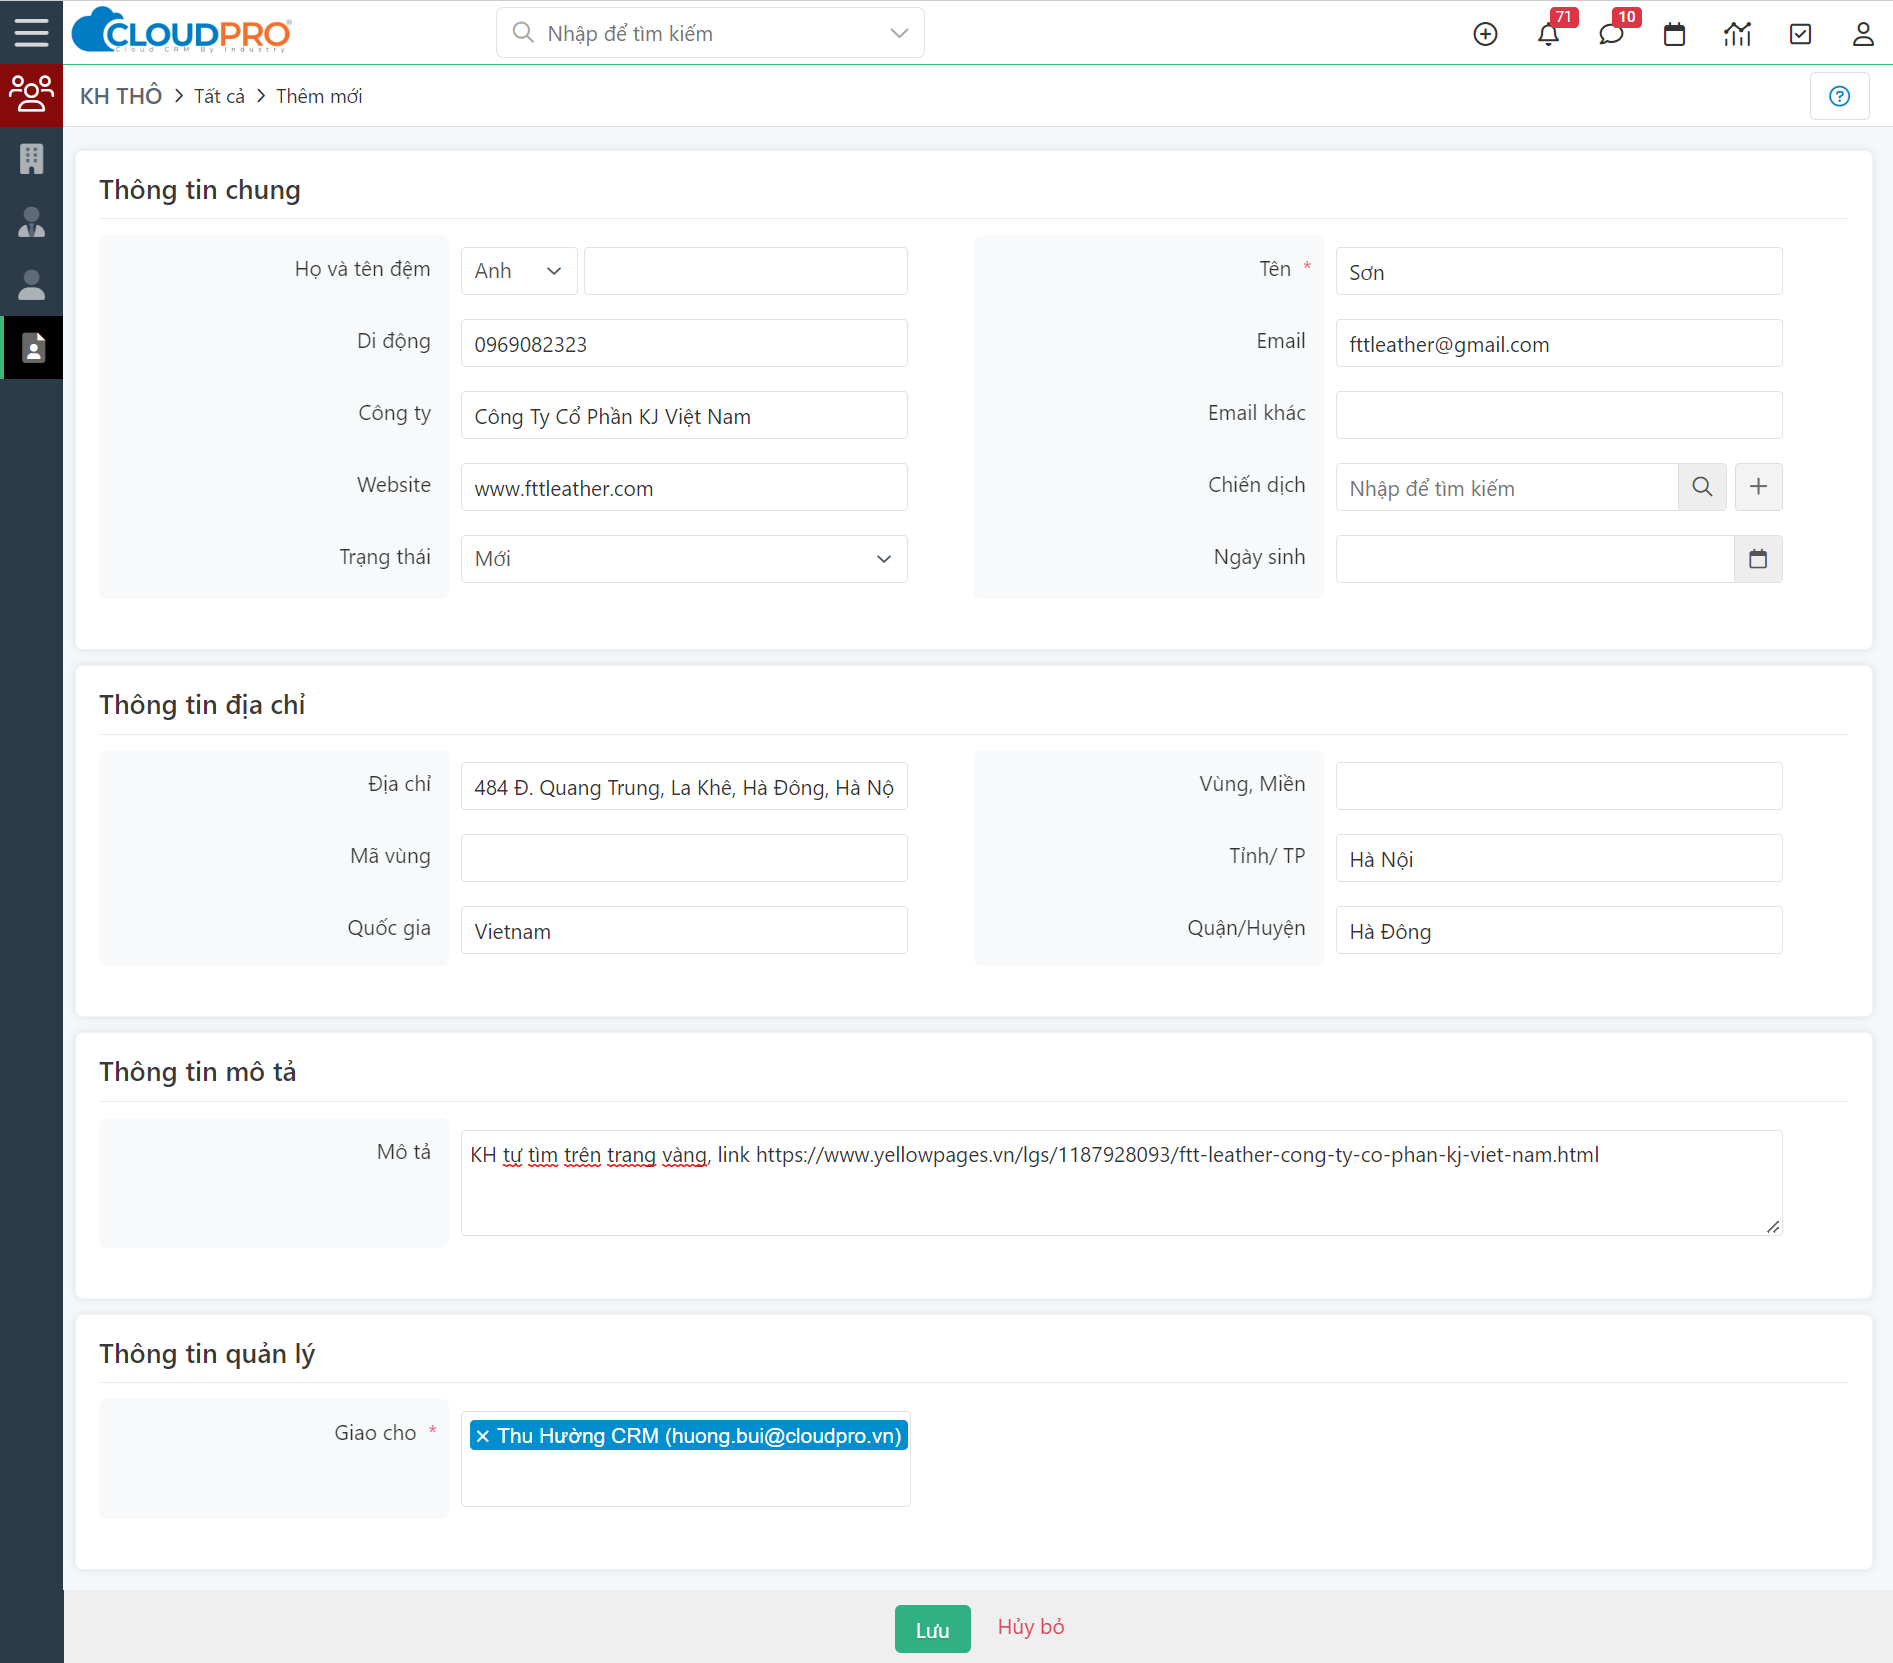1893x1663 pixels.
Task: Click Thêm mới breadcrumb
Action: tap(319, 96)
